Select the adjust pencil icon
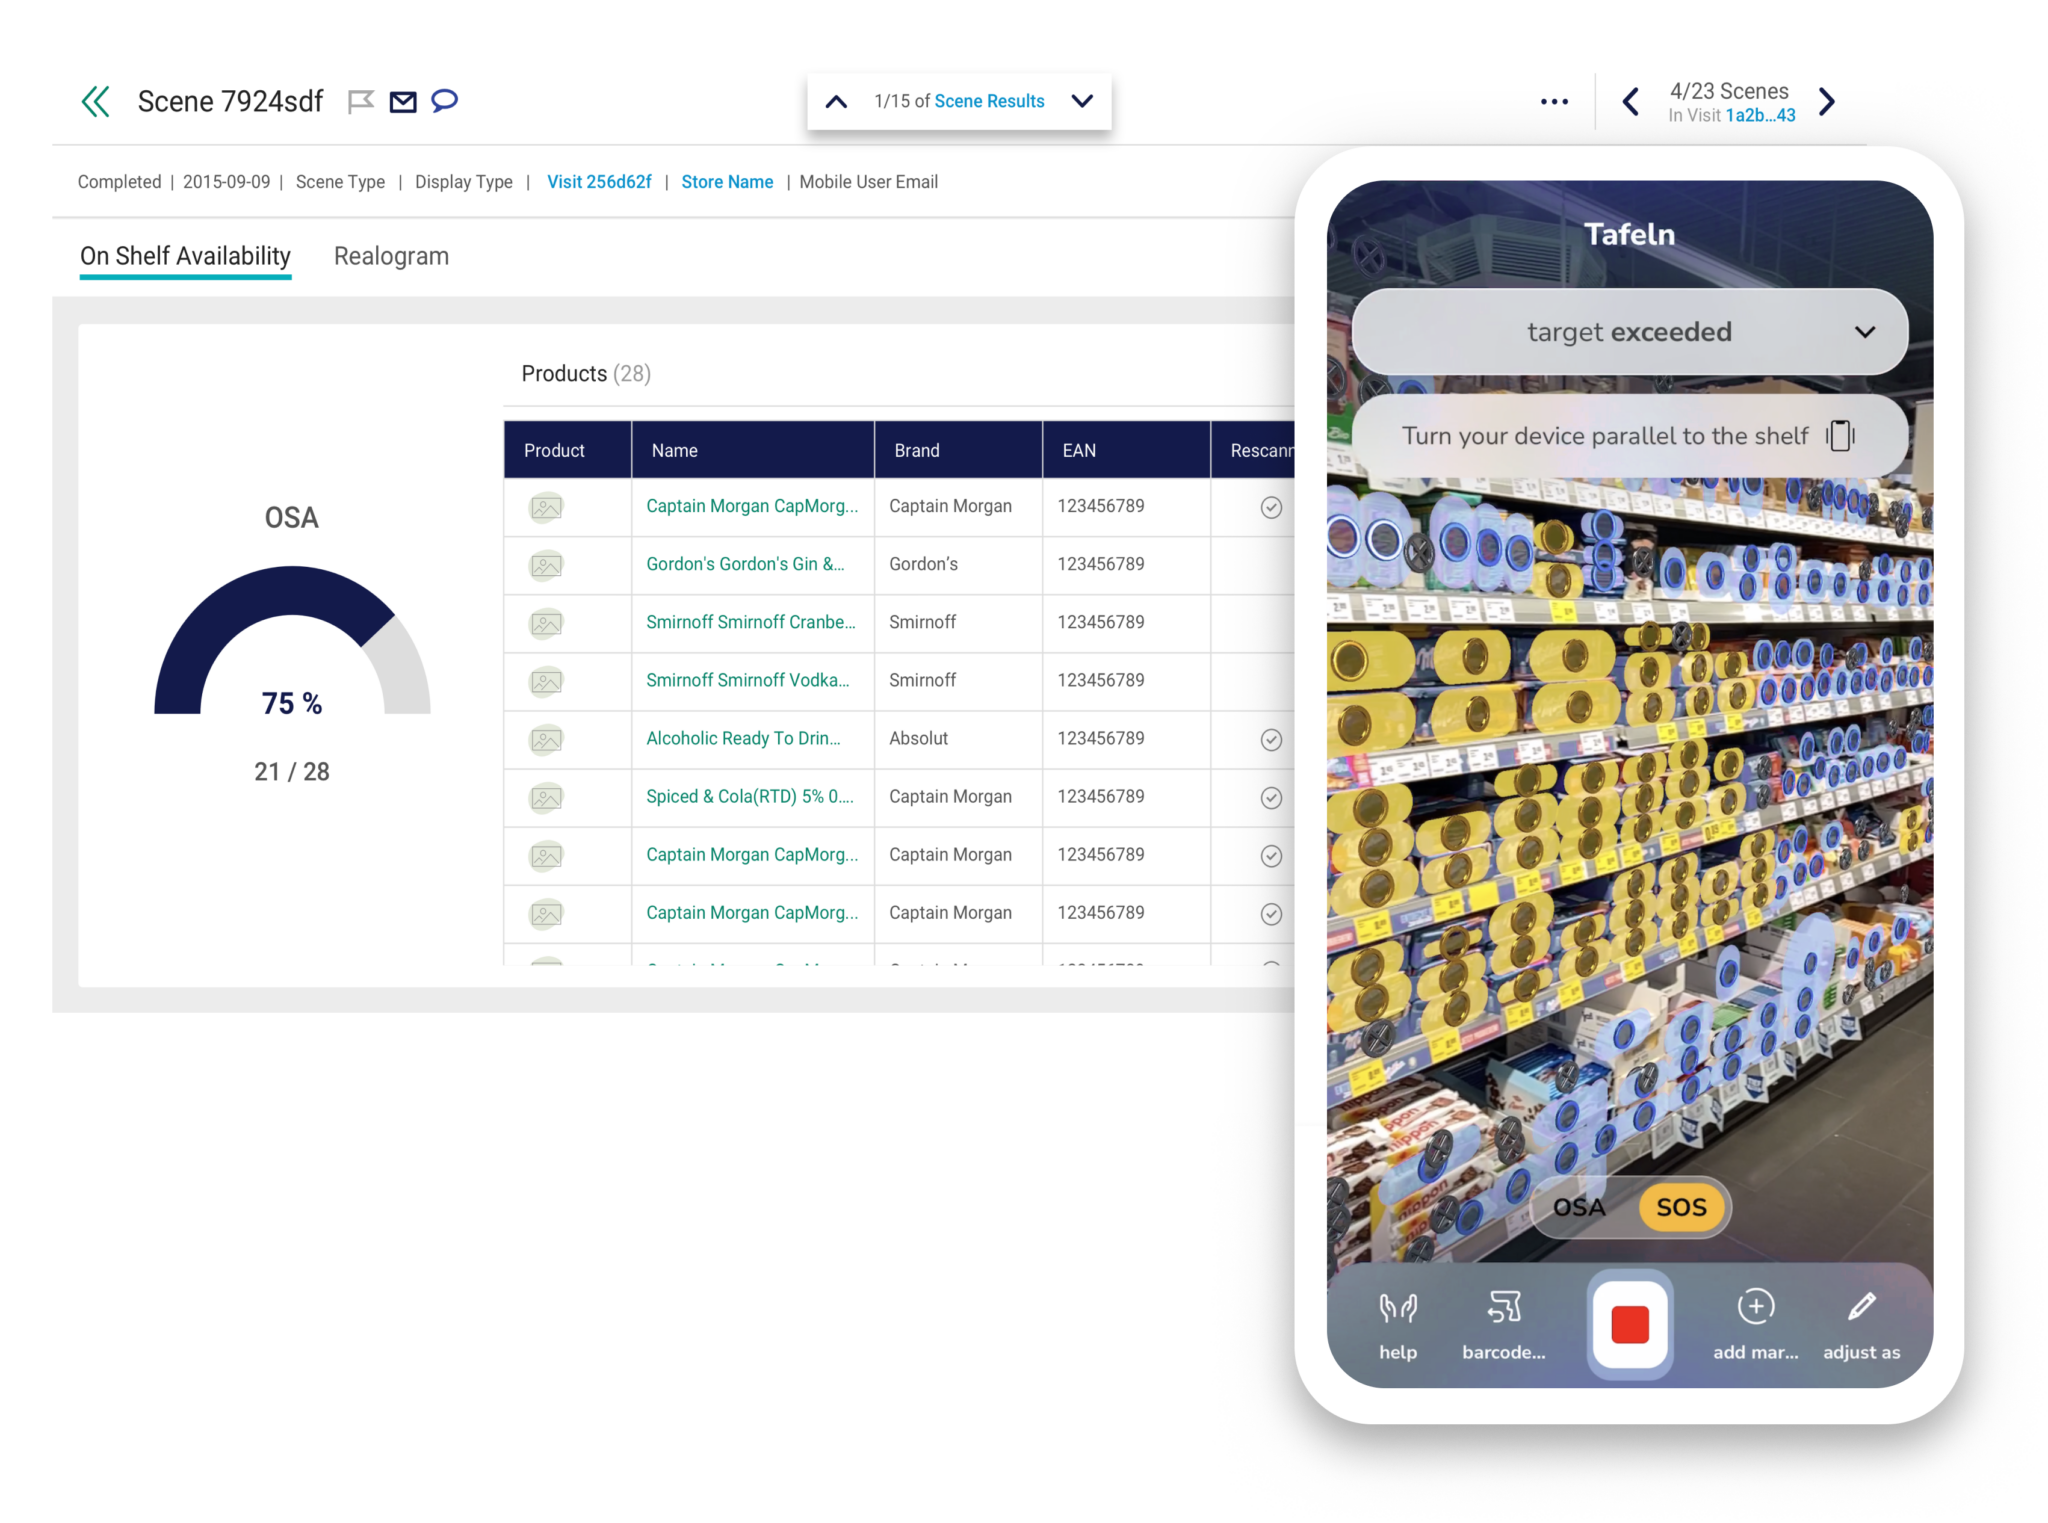This screenshot has height=1523, width=2048. (x=1861, y=1305)
